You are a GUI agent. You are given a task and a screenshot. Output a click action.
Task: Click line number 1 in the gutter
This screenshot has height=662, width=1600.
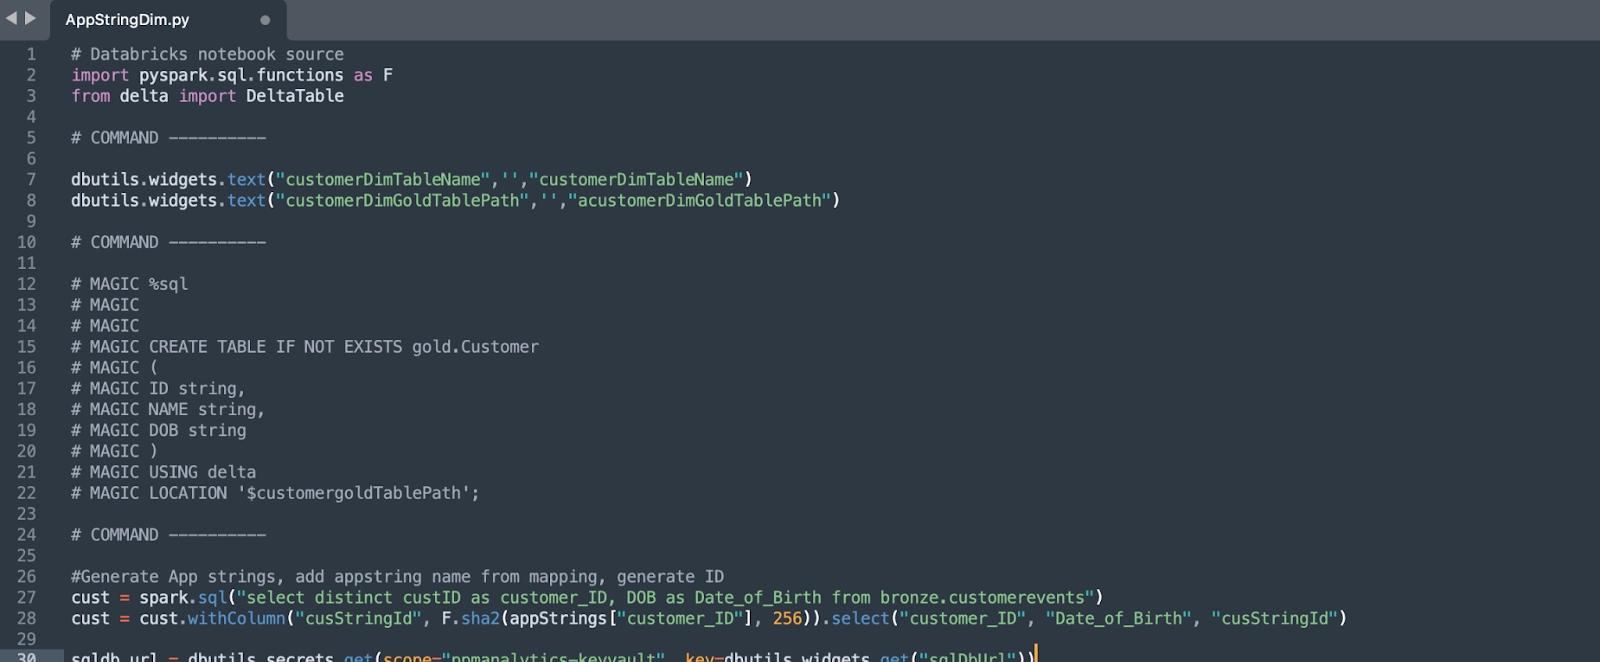[x=31, y=54]
